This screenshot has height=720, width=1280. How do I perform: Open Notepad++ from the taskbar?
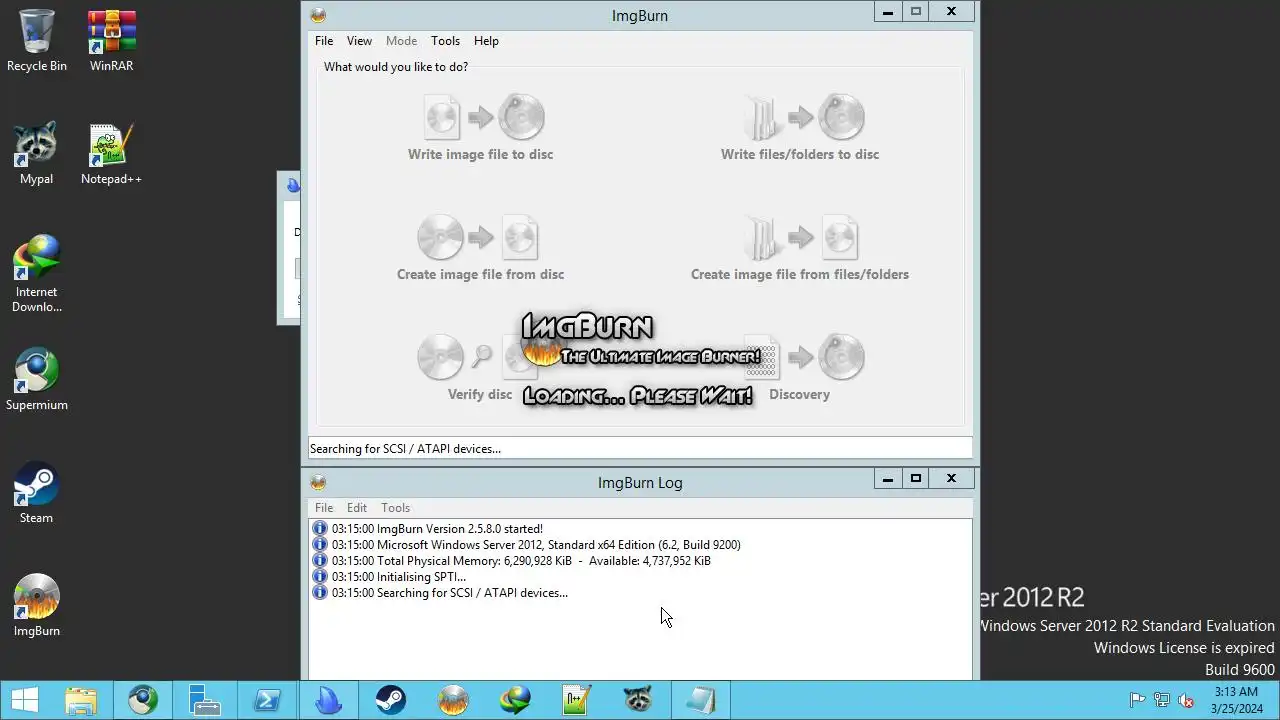click(577, 700)
